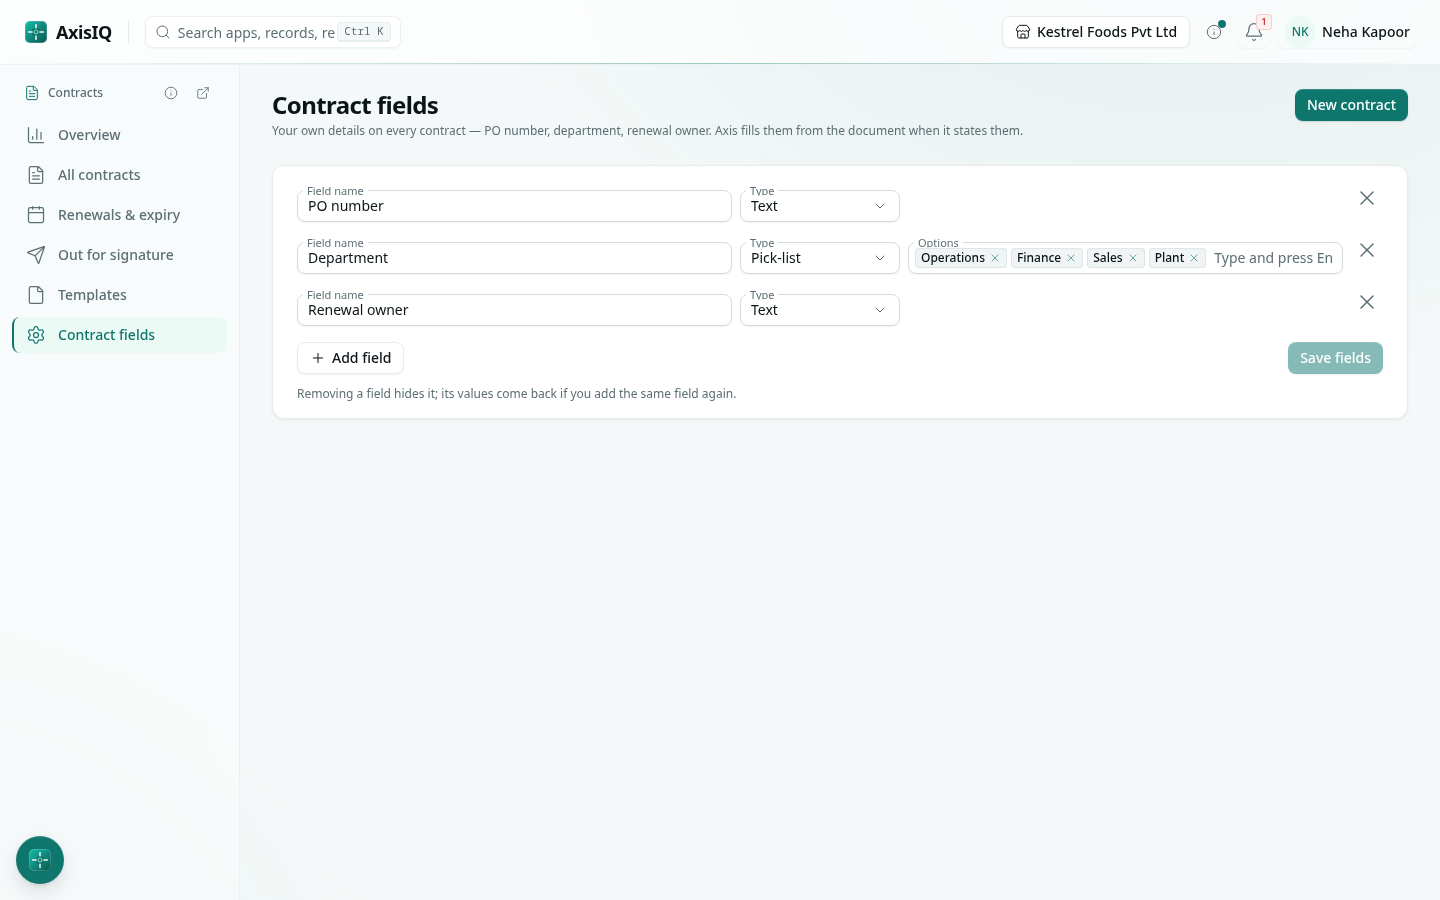Open Out for signature page
This screenshot has height=900, width=1440.
[x=120, y=255]
